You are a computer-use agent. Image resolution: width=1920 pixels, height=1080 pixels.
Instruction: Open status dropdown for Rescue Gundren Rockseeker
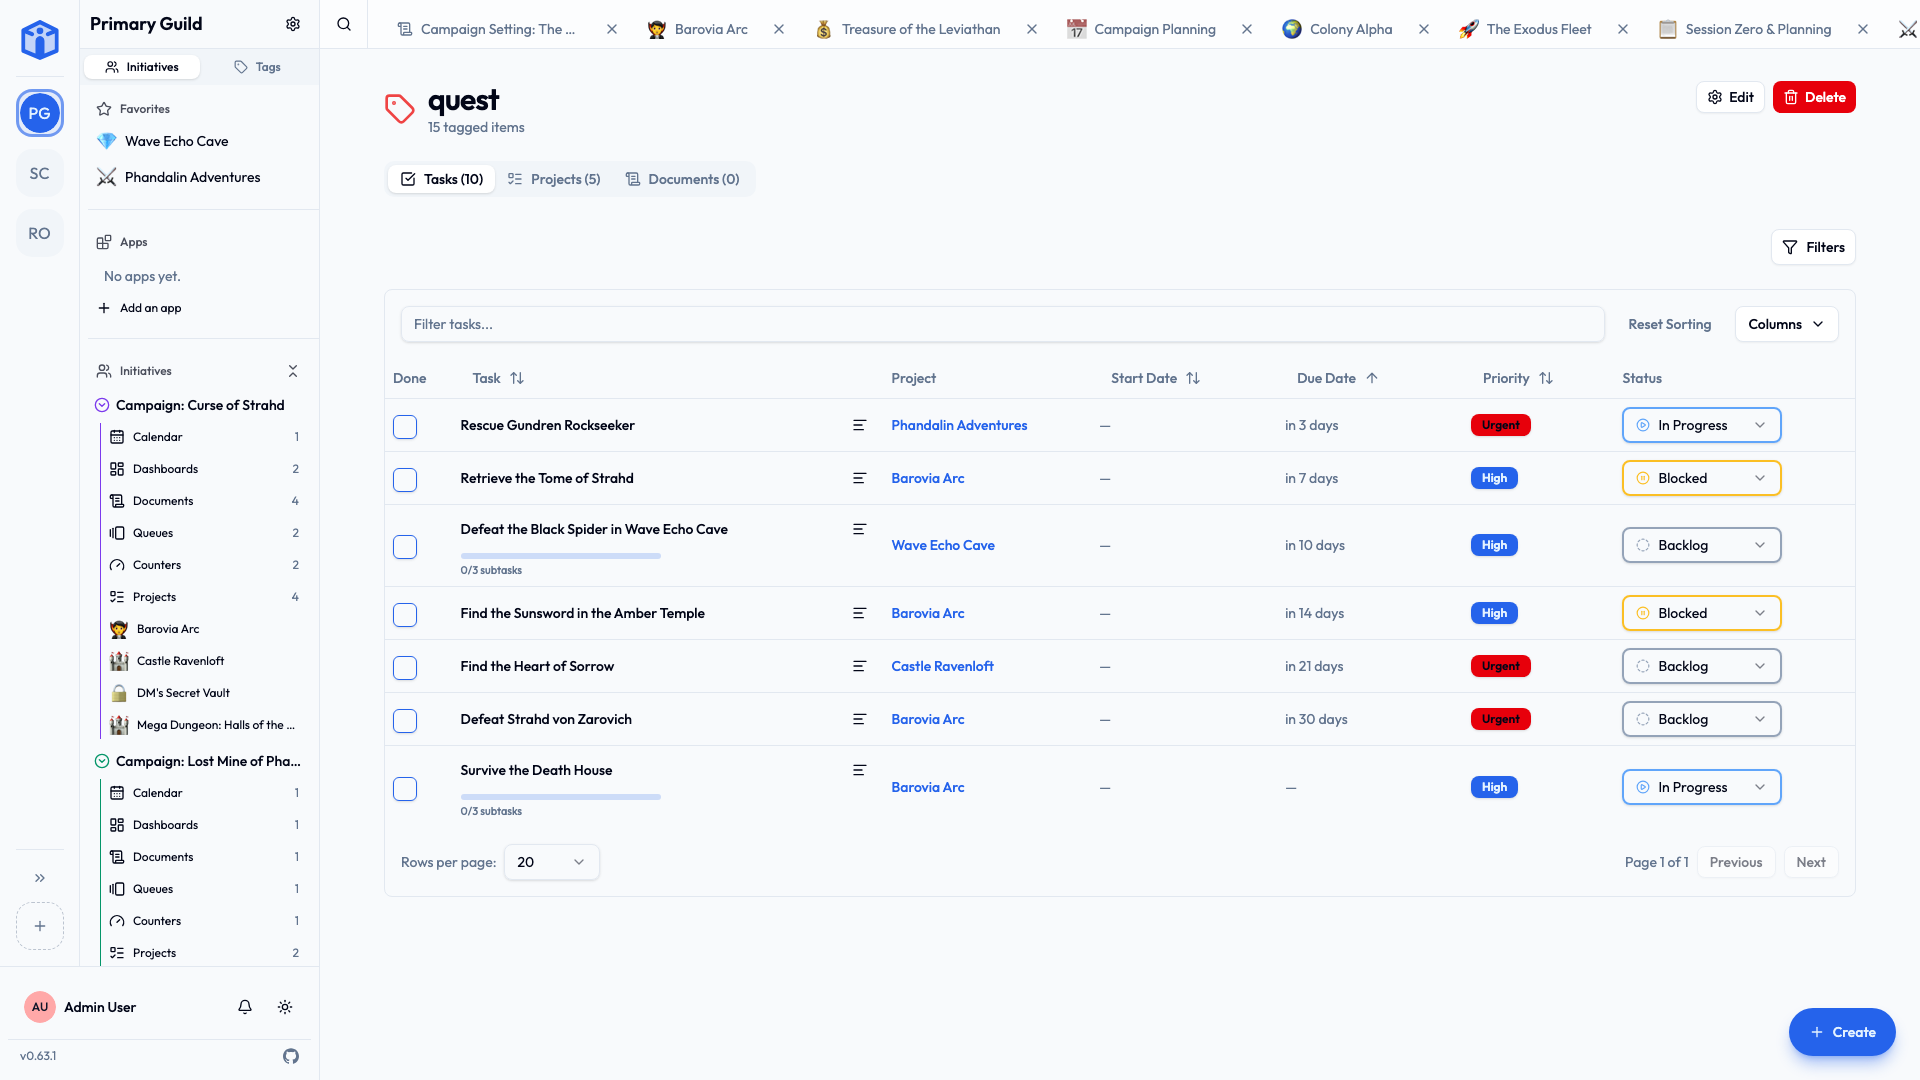1701,425
